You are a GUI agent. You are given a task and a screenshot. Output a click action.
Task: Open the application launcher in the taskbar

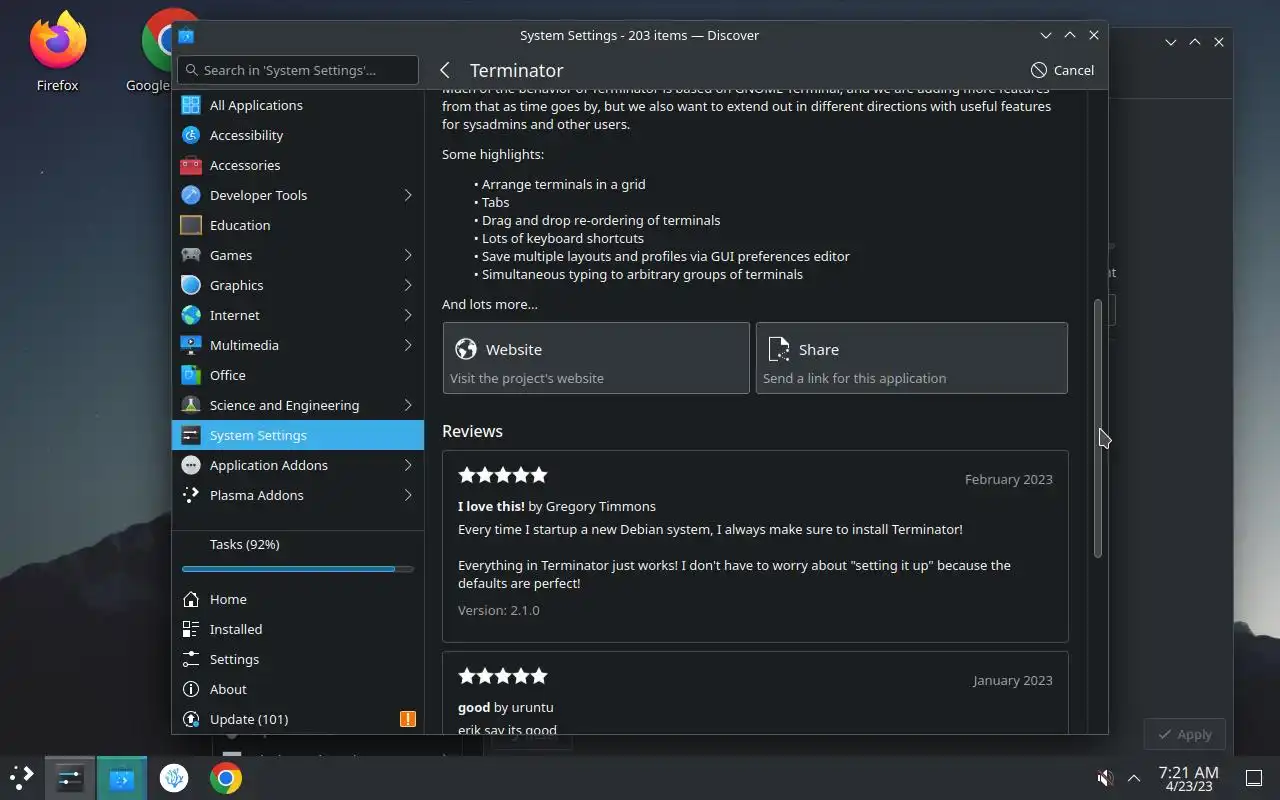22,778
